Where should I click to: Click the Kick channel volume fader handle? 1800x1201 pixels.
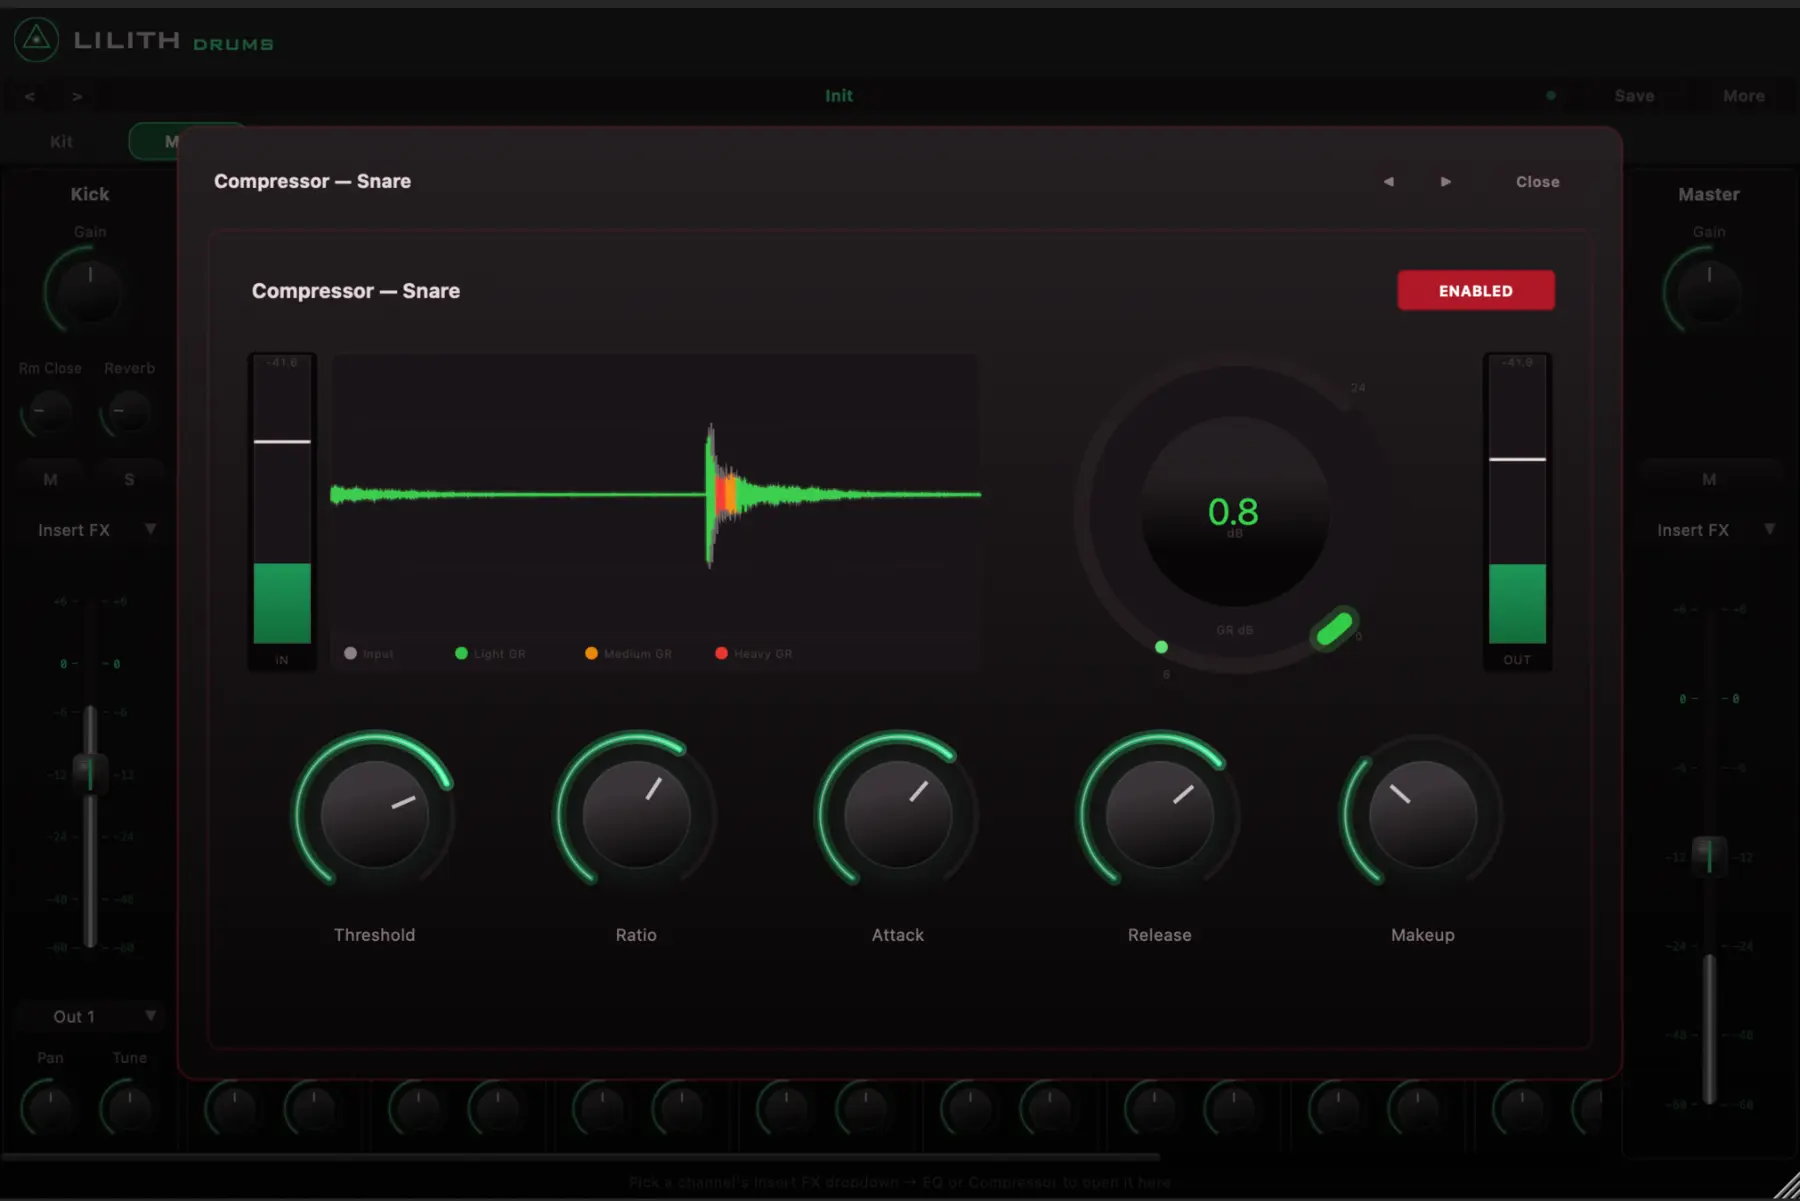90,773
